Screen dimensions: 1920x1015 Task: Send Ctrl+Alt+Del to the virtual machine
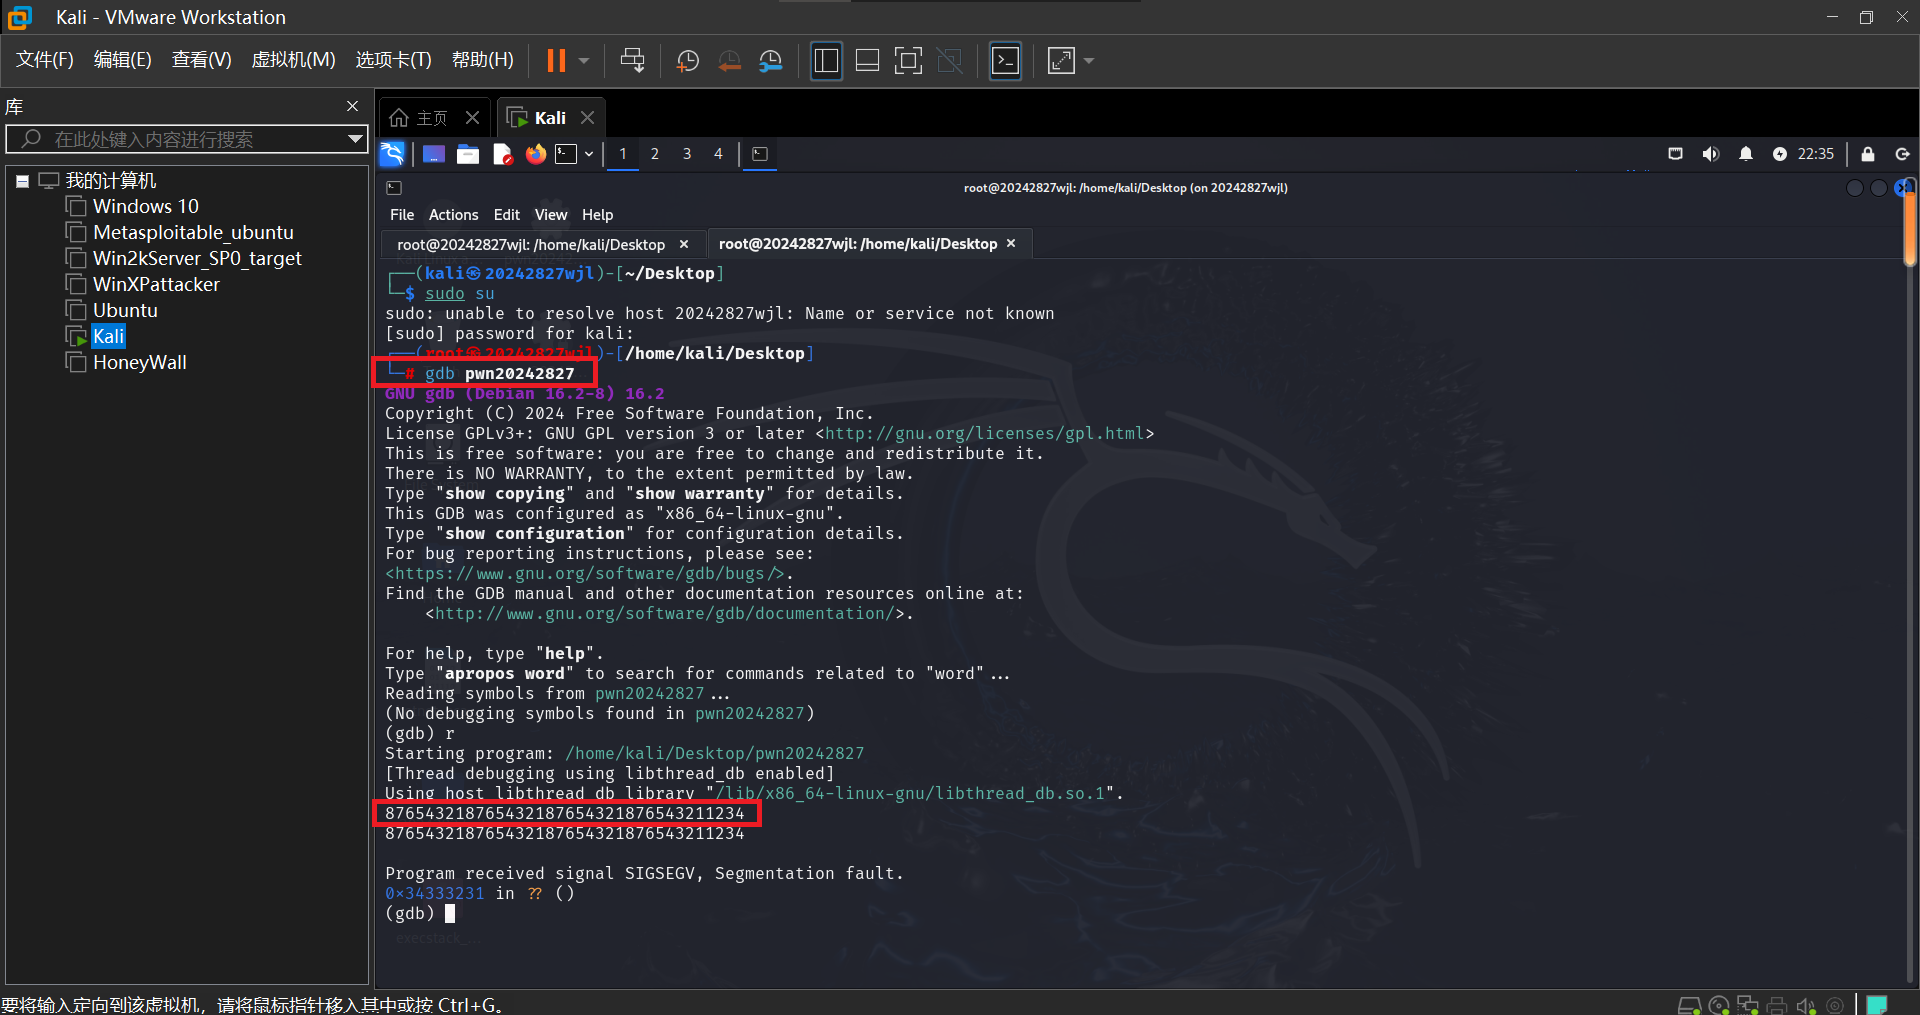point(632,61)
